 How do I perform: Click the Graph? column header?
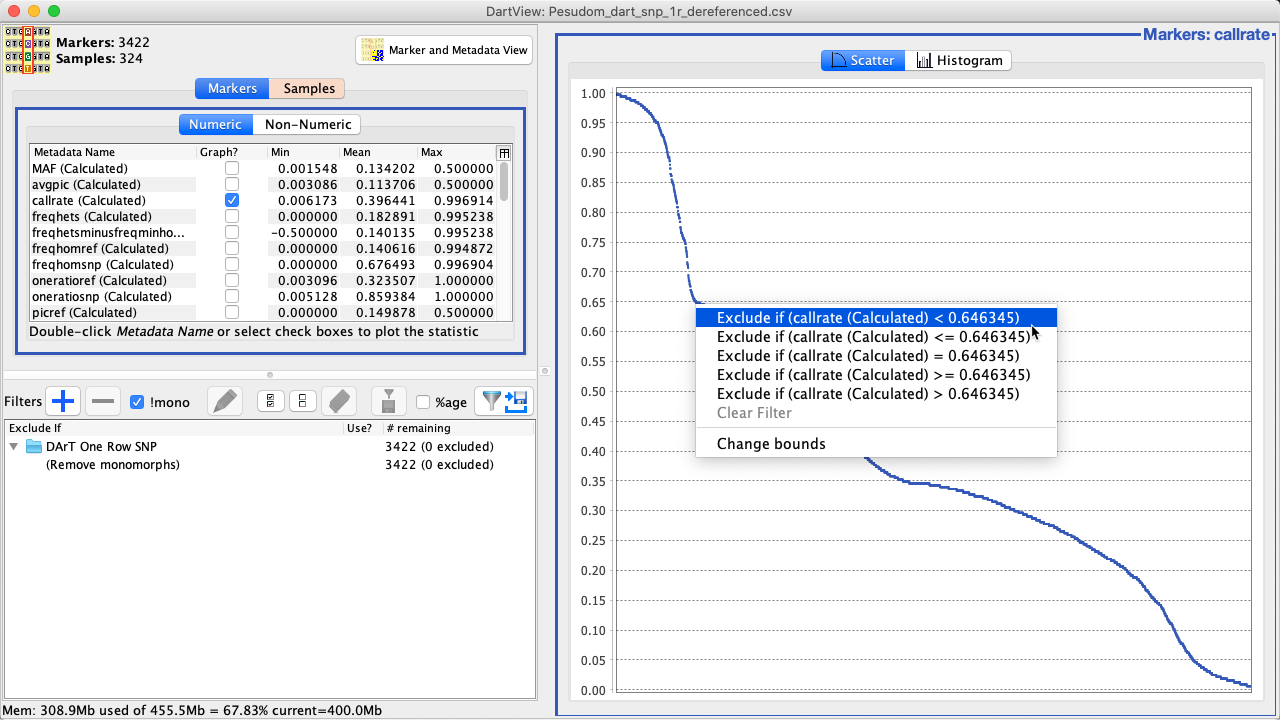(232, 153)
